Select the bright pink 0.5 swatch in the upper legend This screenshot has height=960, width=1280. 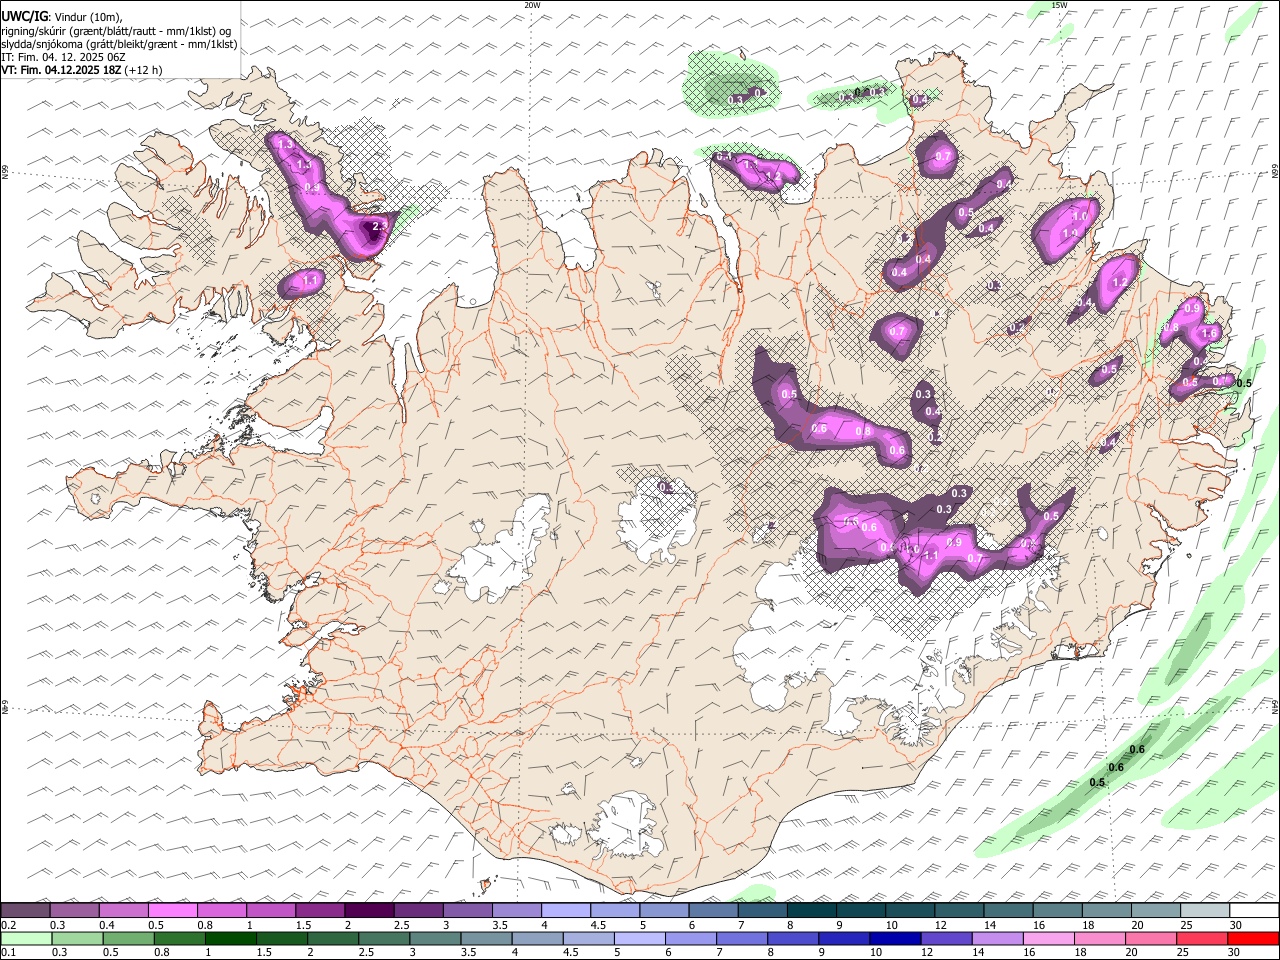point(172,910)
